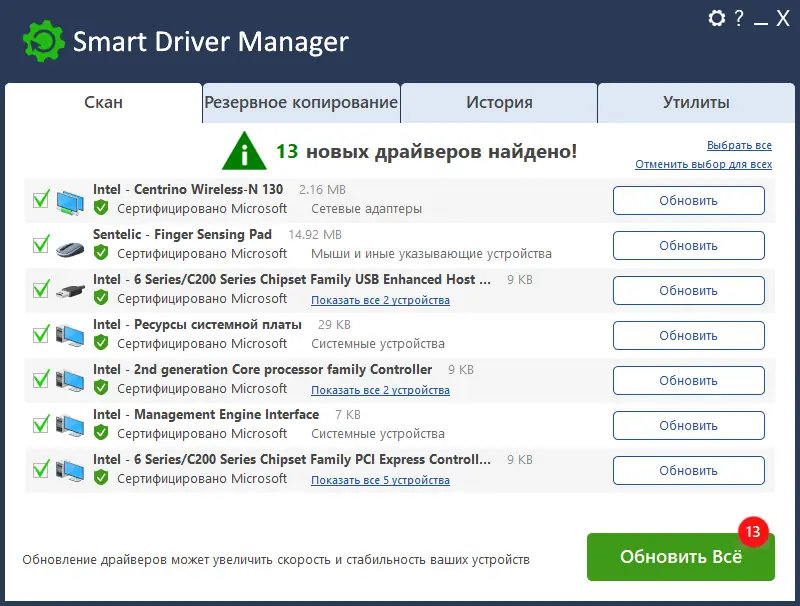Expand all 2 devices for USB Enhanced Host
Image resolution: width=800 pixels, height=606 pixels.
[x=380, y=300]
